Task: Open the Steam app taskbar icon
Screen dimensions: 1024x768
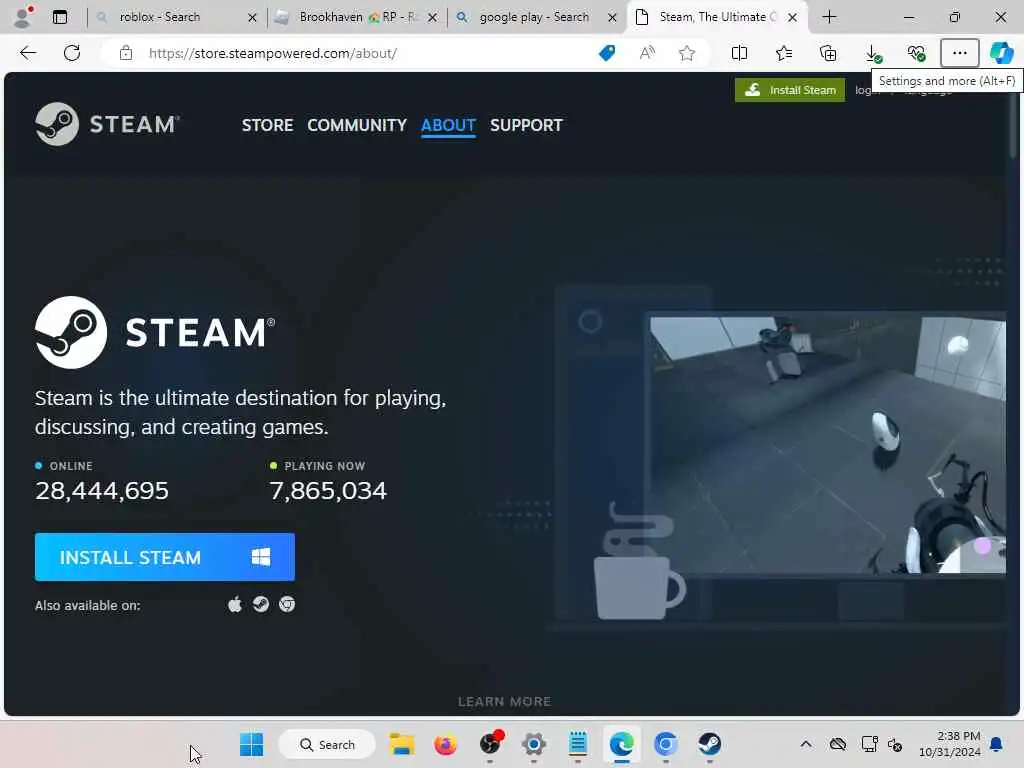Action: pos(709,744)
